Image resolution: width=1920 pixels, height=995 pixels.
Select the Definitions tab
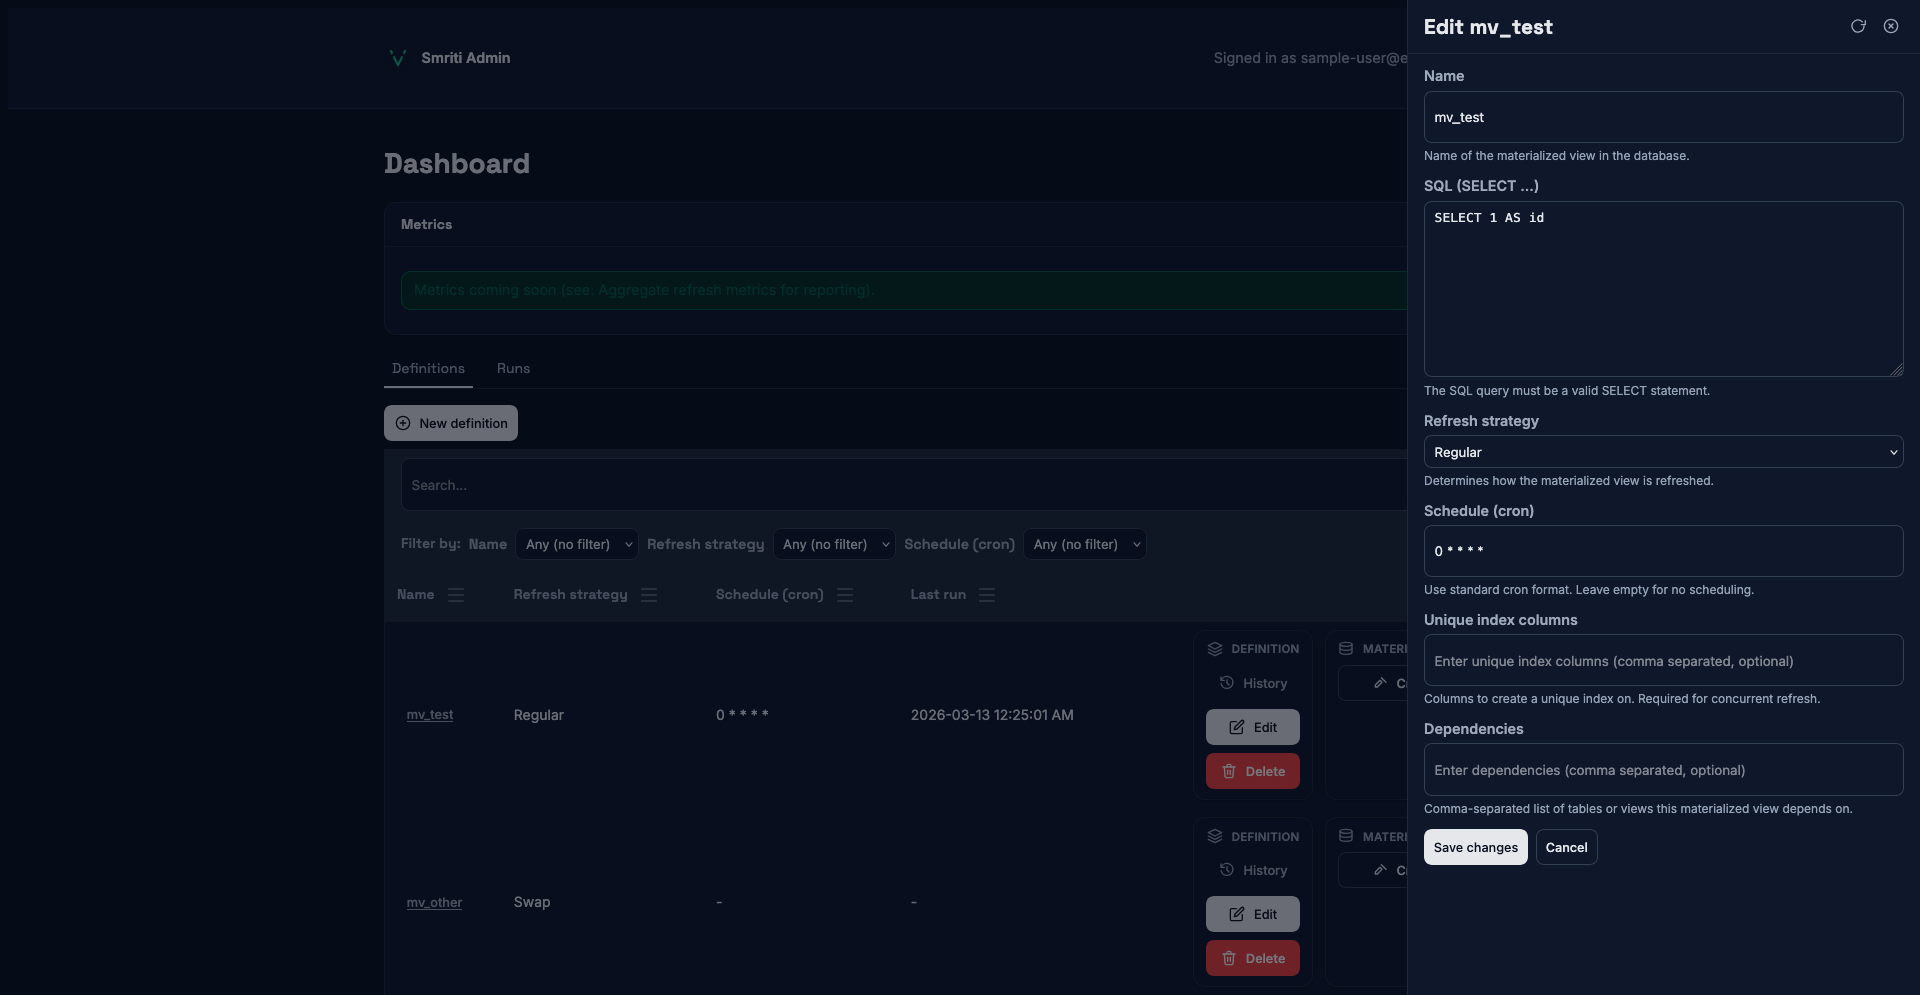428,369
